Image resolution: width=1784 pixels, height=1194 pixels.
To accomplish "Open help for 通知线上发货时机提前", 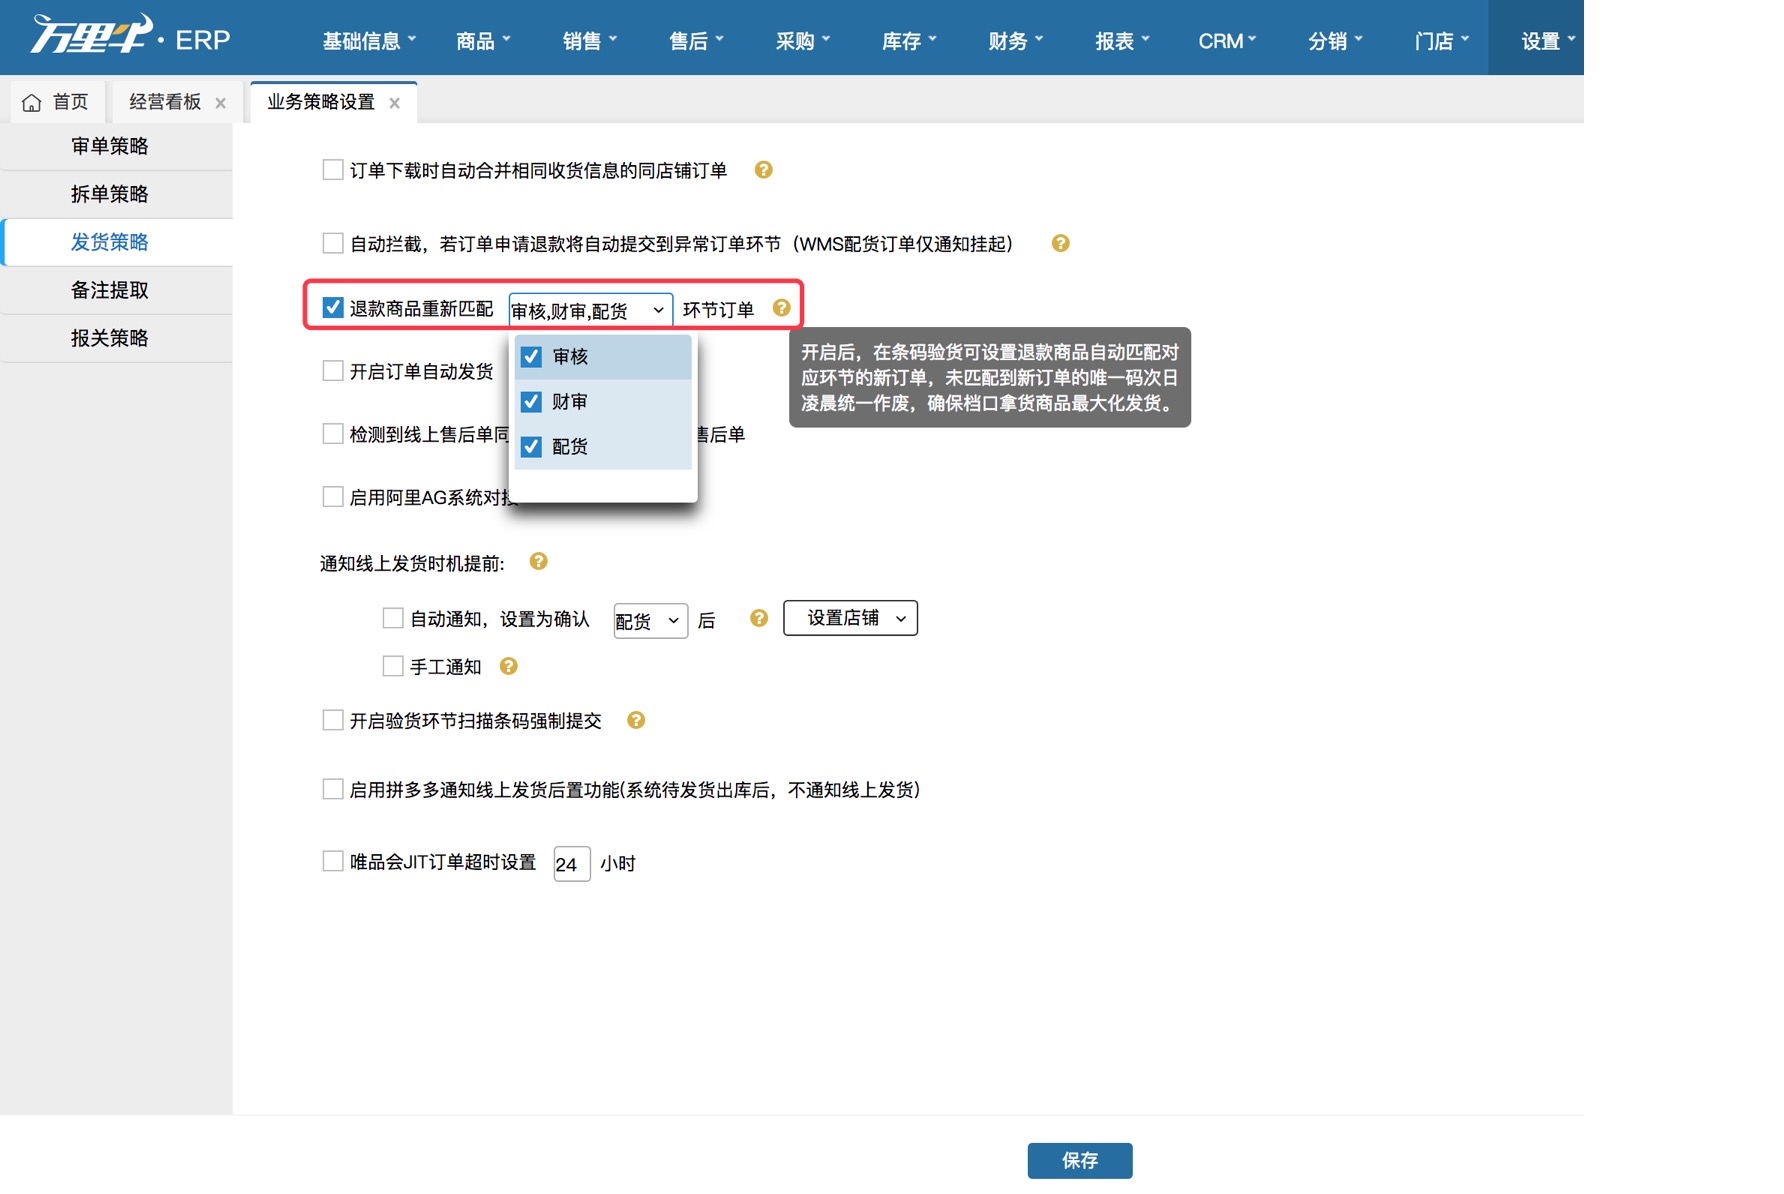I will pyautogui.click(x=538, y=562).
